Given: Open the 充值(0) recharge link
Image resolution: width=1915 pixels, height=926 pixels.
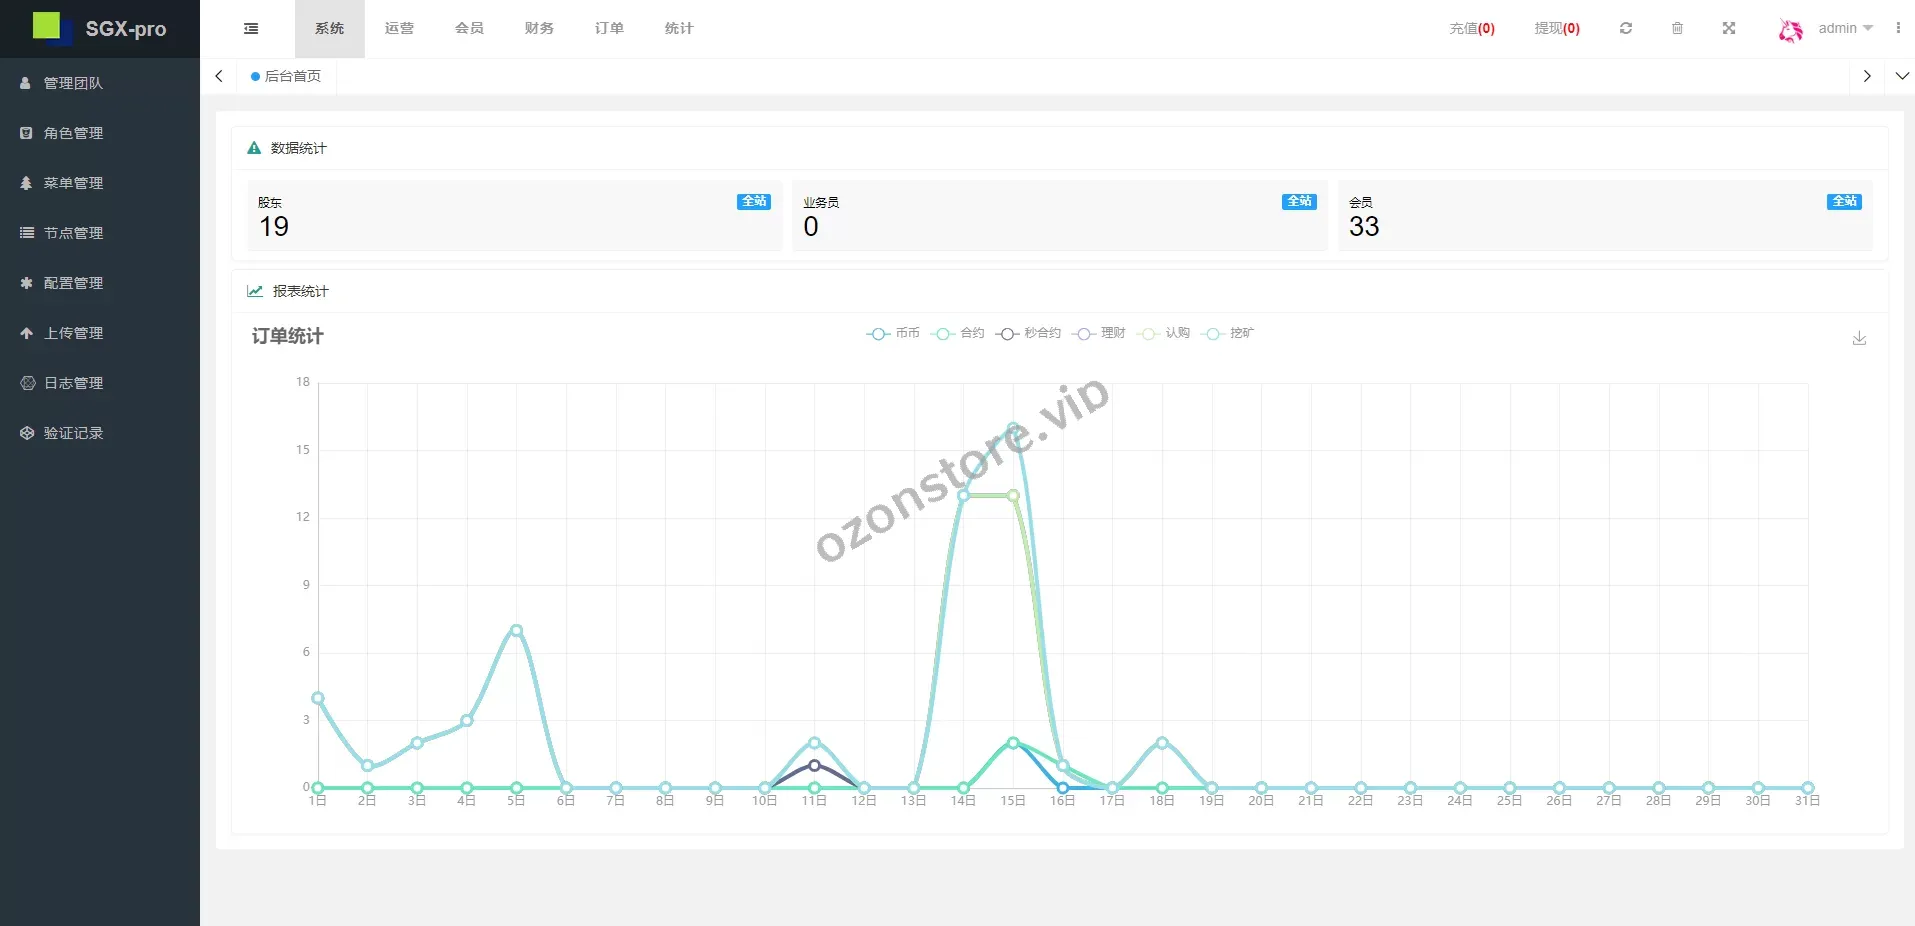Looking at the screenshot, I should tap(1471, 29).
